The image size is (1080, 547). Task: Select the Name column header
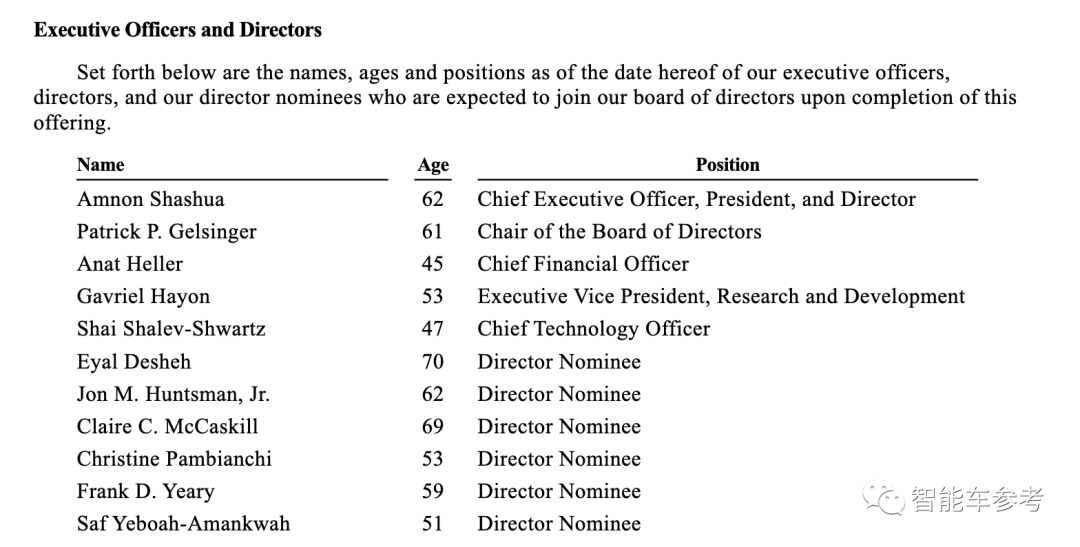101,165
